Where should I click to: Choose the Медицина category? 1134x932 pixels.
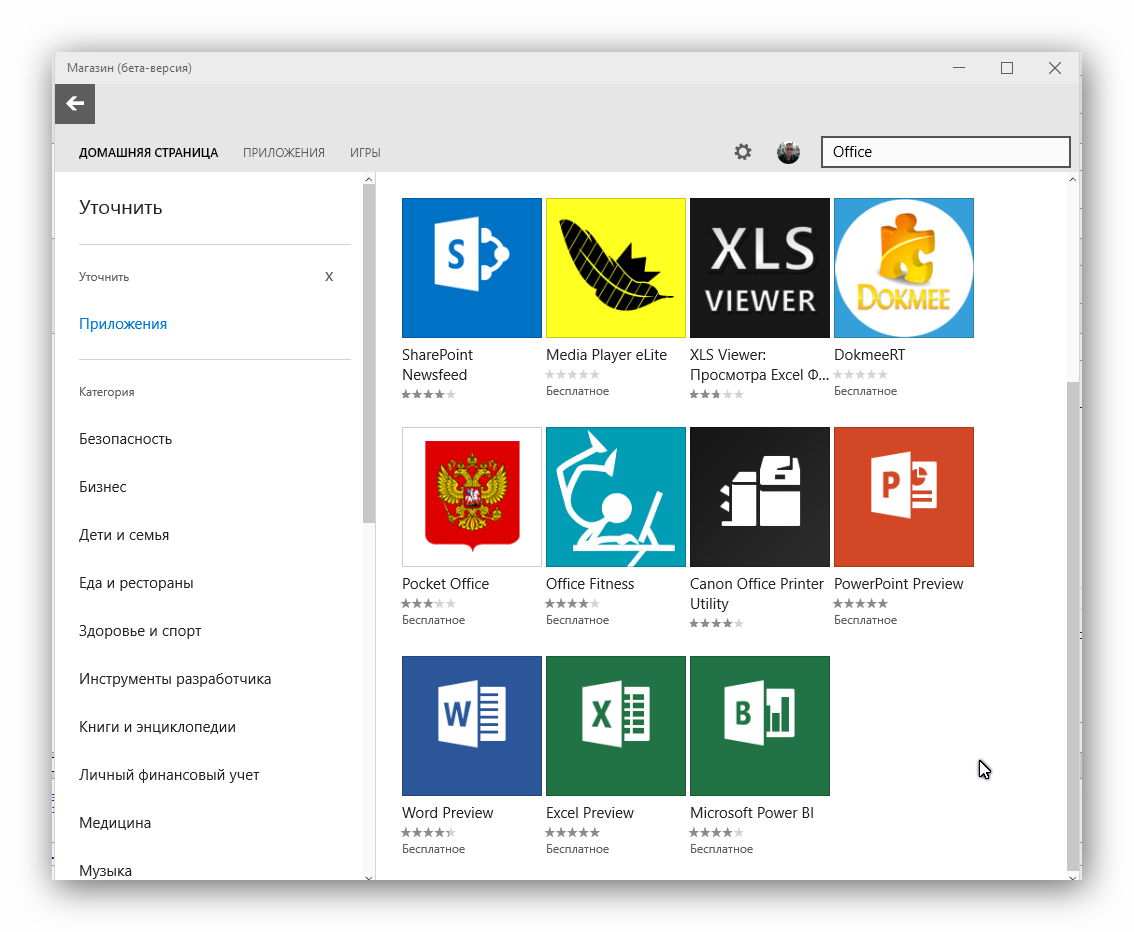coord(115,823)
